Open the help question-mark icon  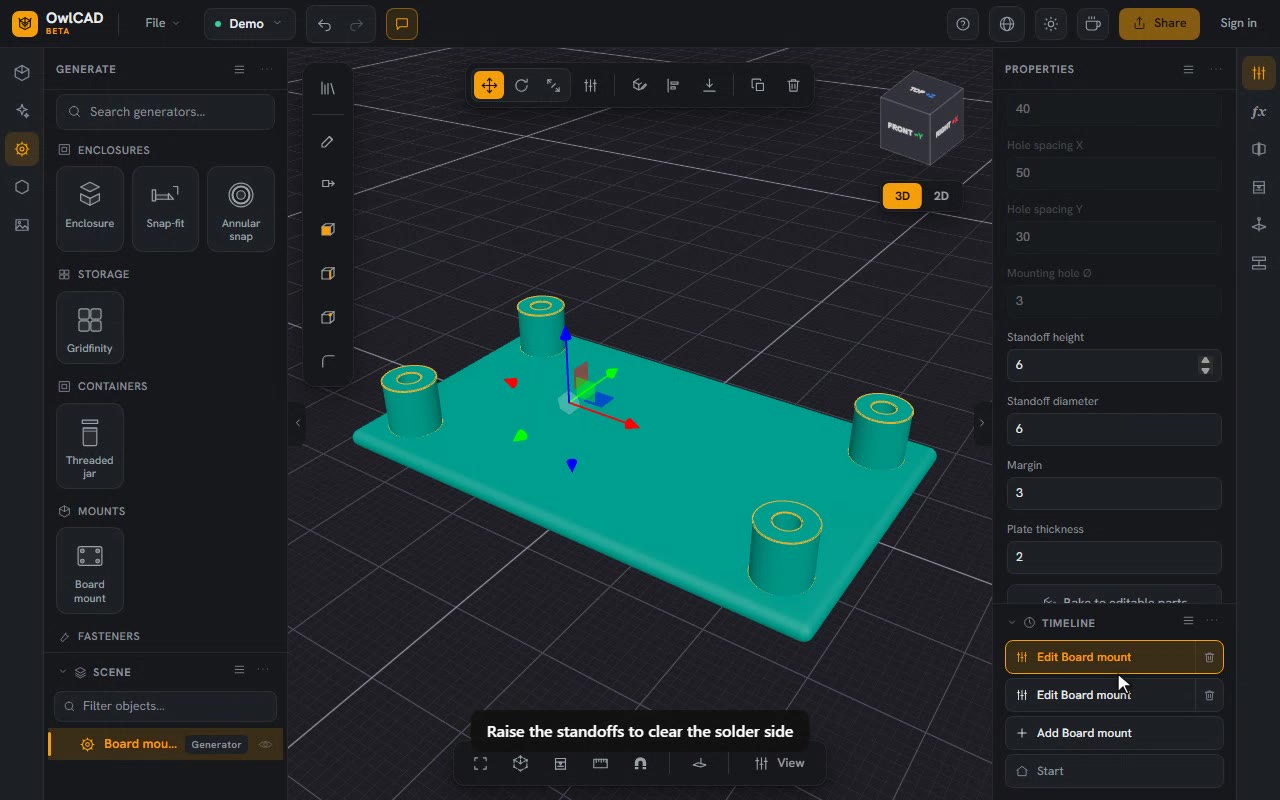(963, 24)
